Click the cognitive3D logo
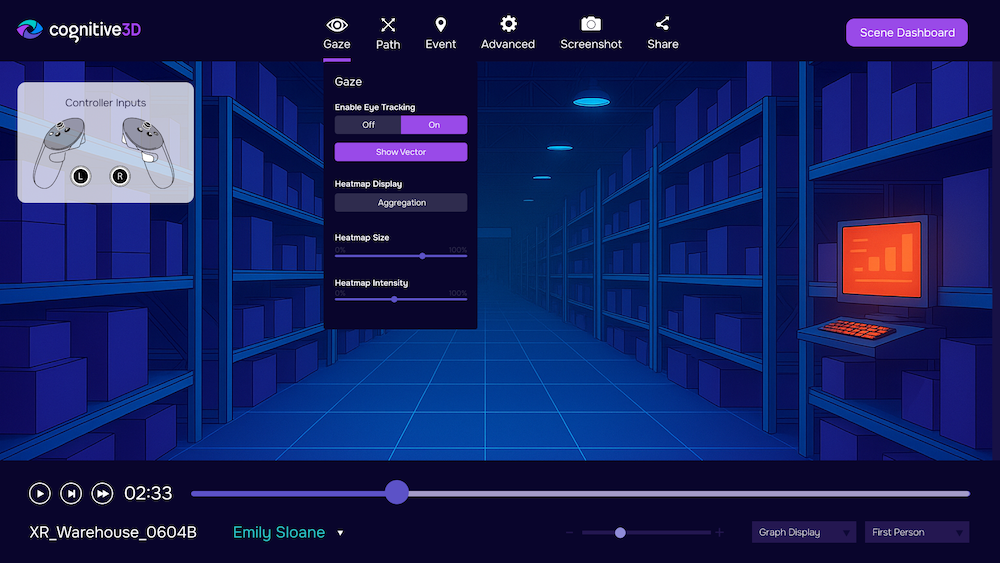1000x563 pixels. (x=79, y=30)
